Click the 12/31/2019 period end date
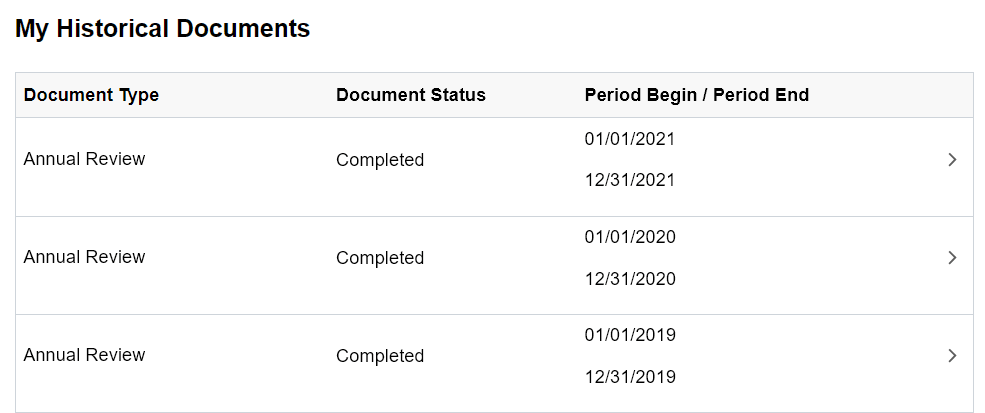 click(630, 377)
